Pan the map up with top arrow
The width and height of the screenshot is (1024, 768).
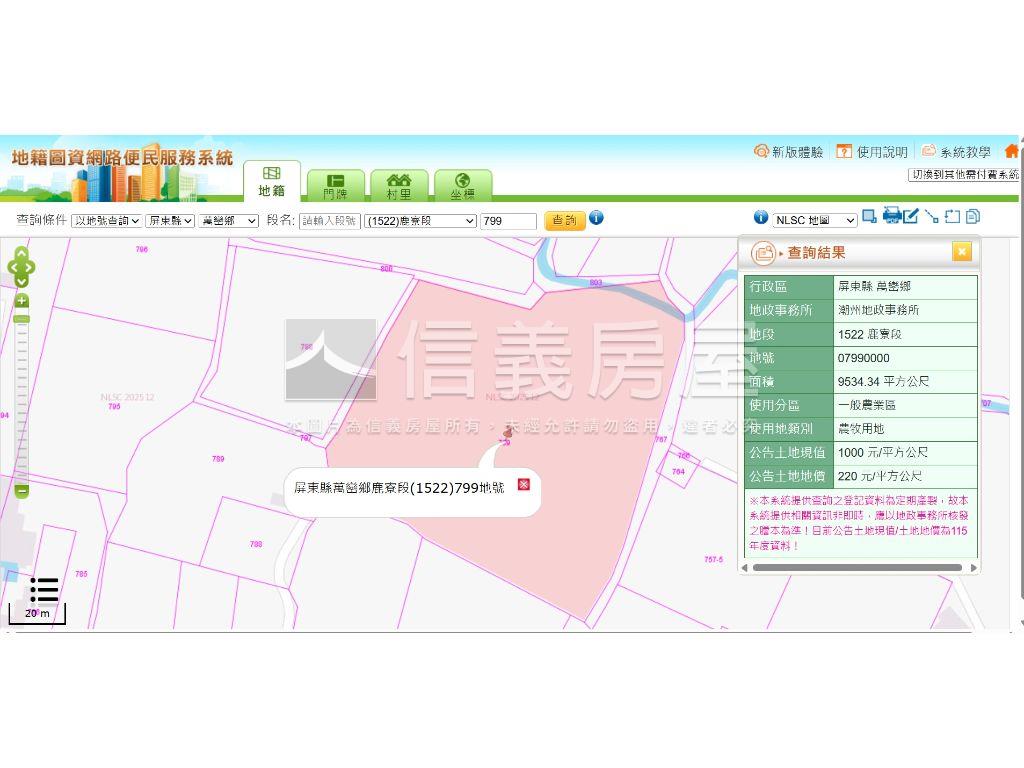tap(22, 253)
